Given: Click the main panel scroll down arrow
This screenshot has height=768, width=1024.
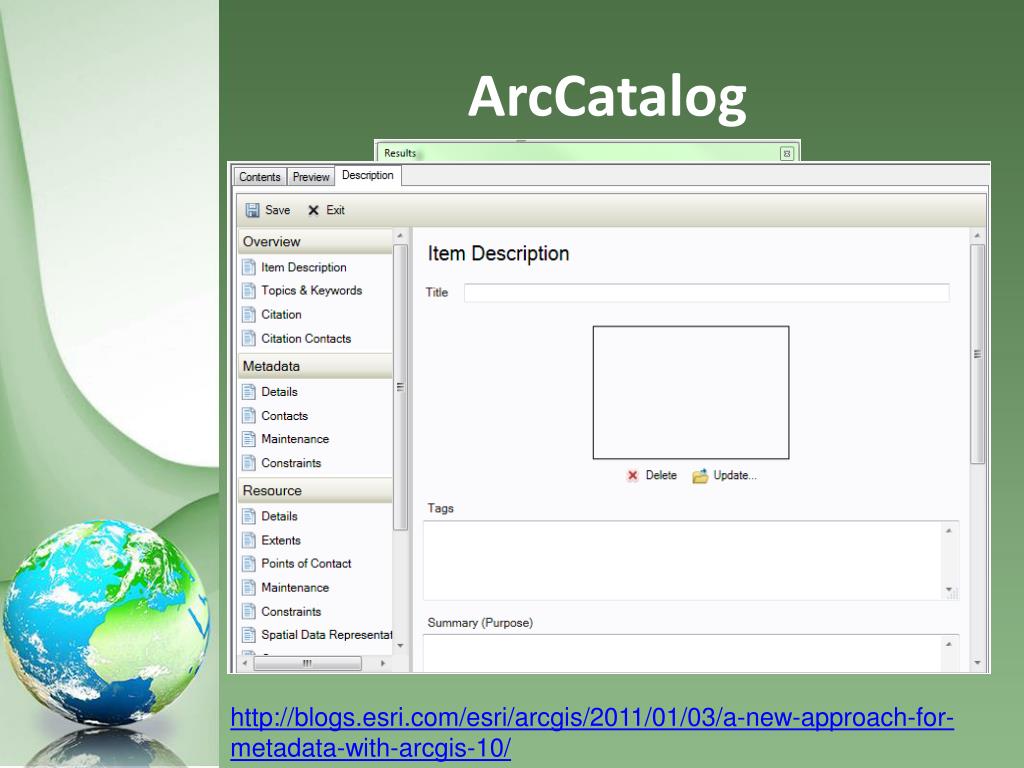Looking at the screenshot, I should (977, 662).
